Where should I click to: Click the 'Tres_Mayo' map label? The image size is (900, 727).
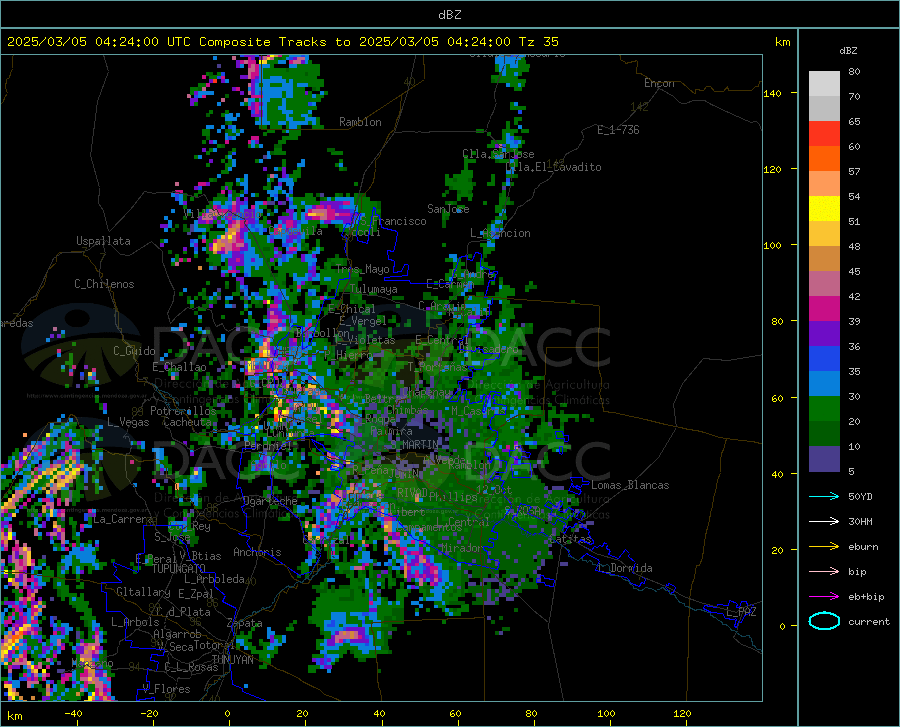(362, 269)
